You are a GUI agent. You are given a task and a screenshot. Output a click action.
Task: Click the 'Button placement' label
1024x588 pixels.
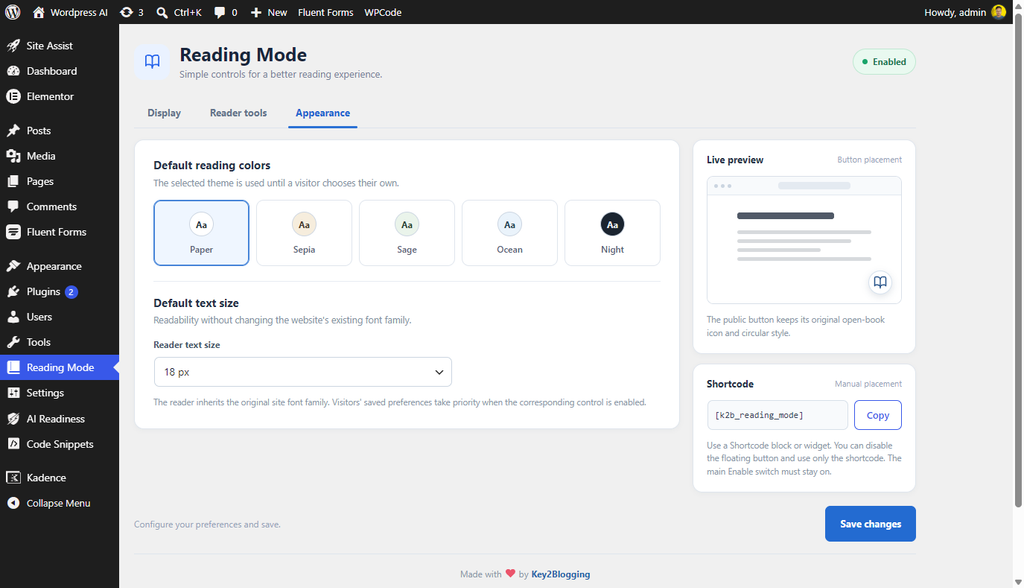[x=869, y=160]
